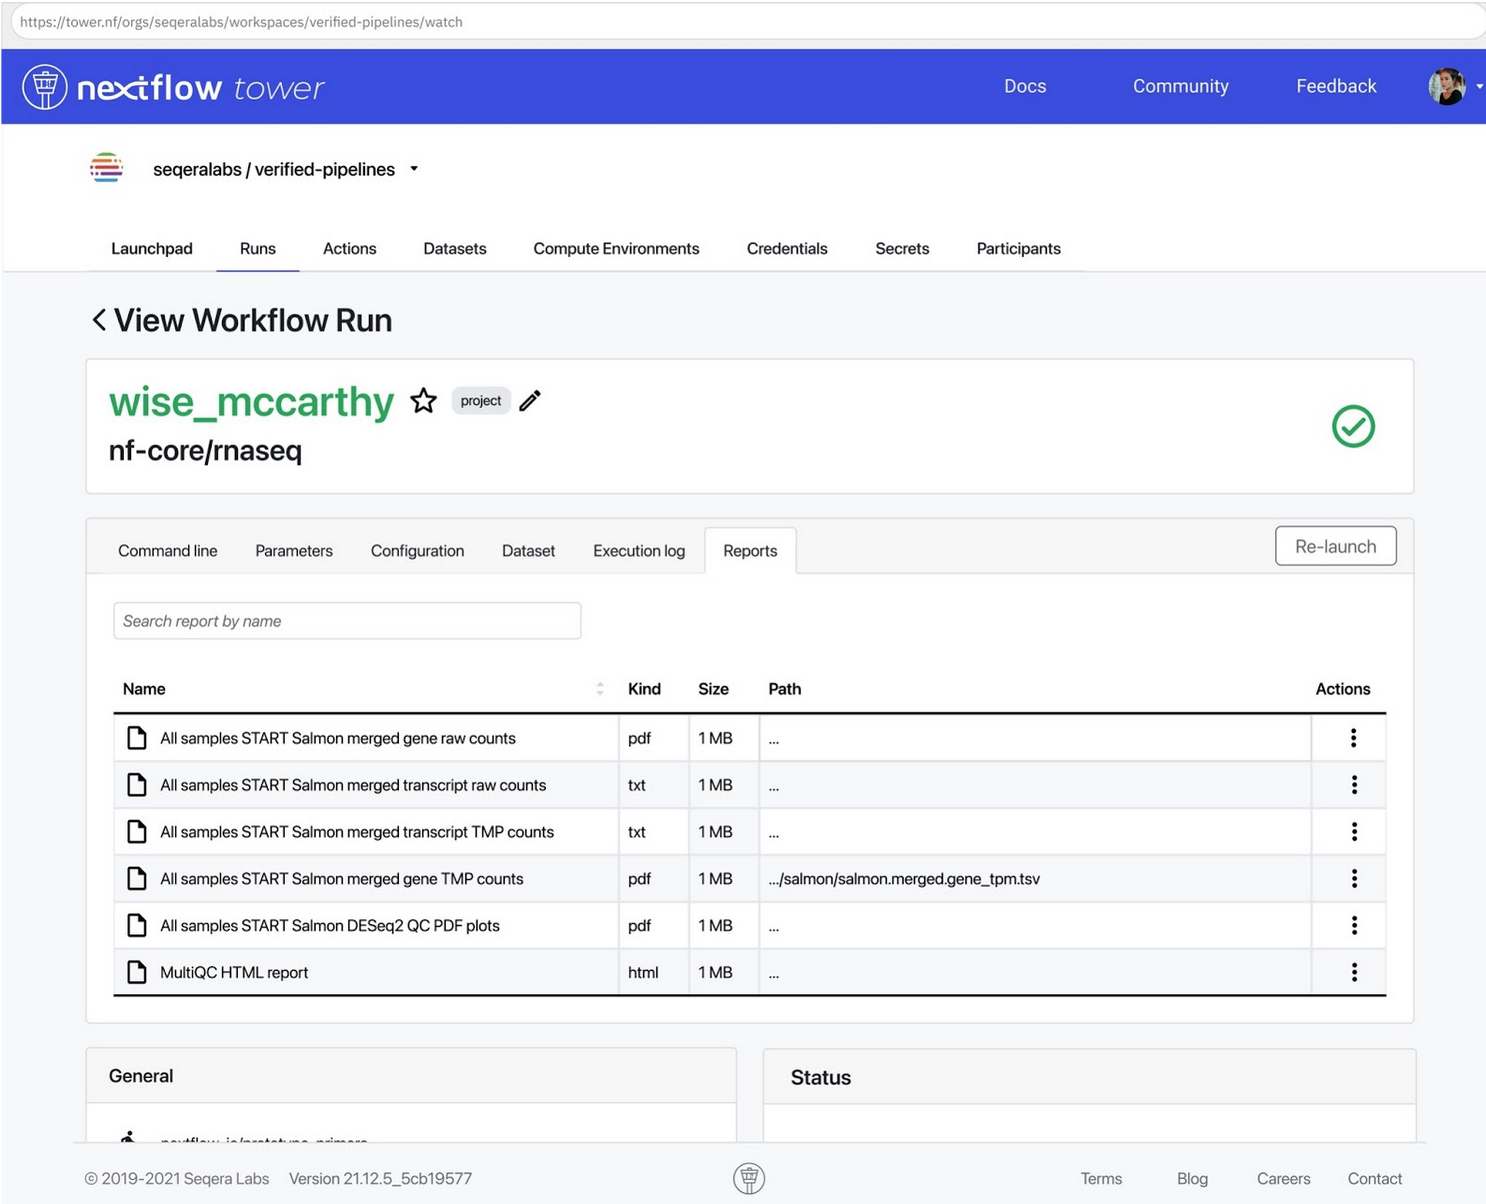Open the Feedback link in header
The height and width of the screenshot is (1204, 1486).
click(1336, 86)
